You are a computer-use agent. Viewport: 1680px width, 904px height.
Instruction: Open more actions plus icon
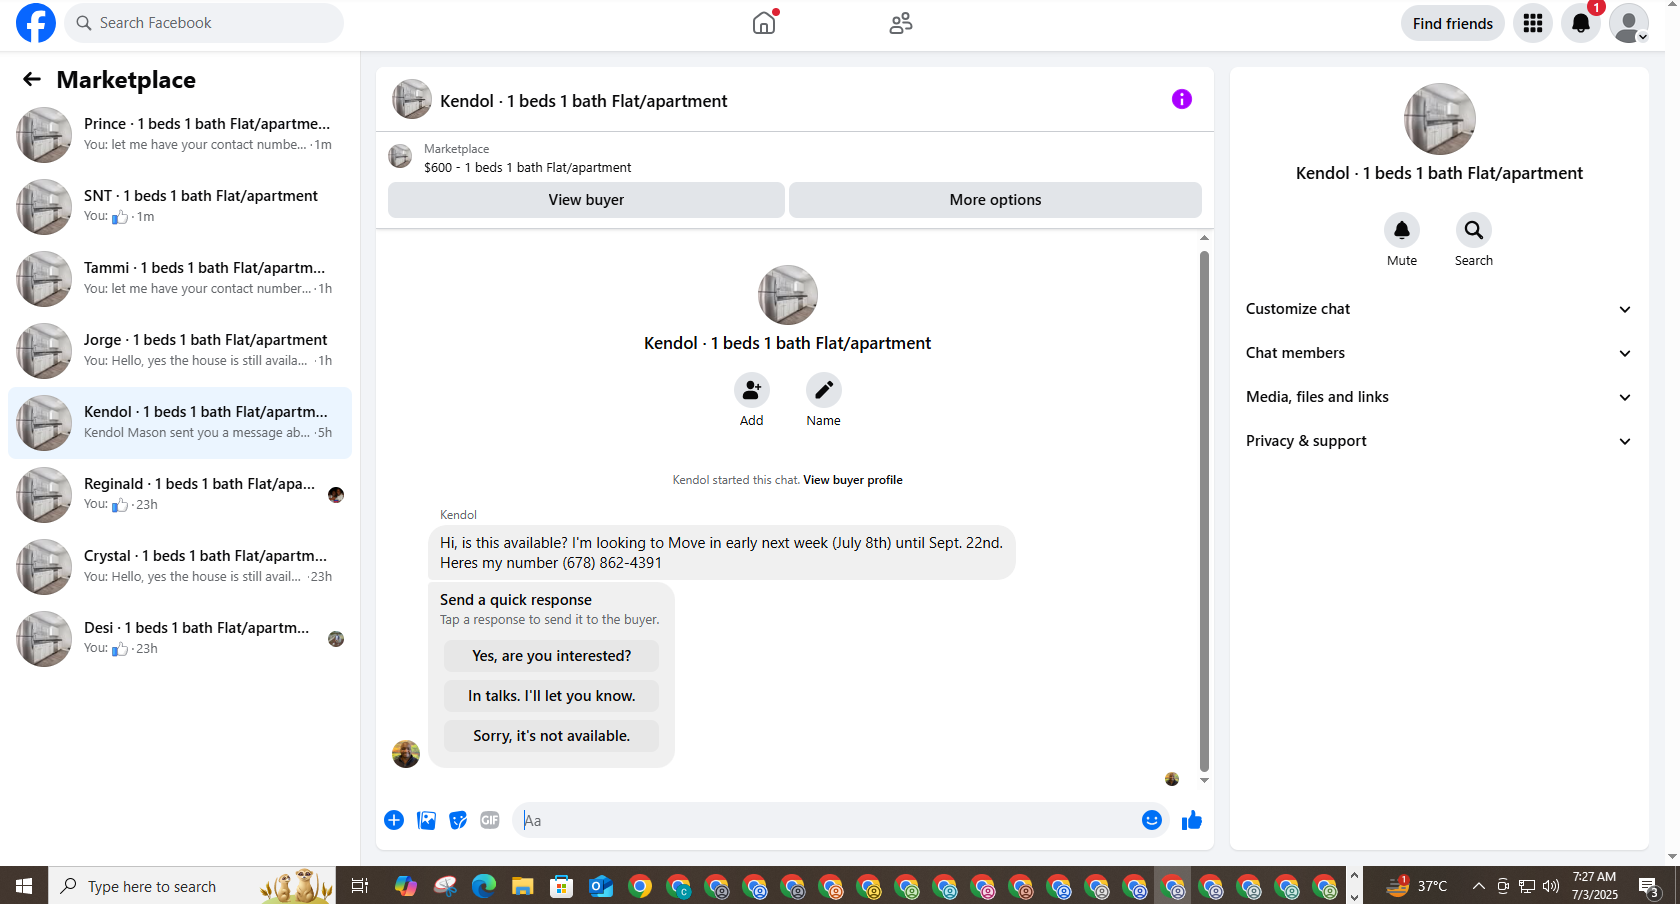[x=394, y=820]
